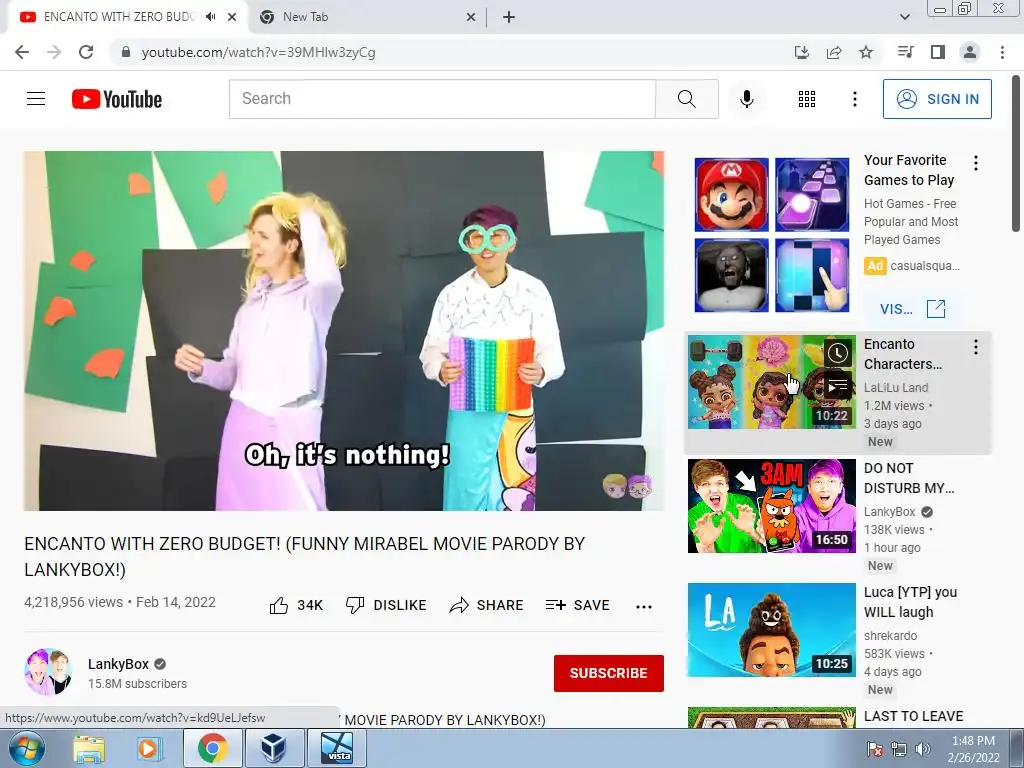Start voice search with microphone icon

(746, 99)
